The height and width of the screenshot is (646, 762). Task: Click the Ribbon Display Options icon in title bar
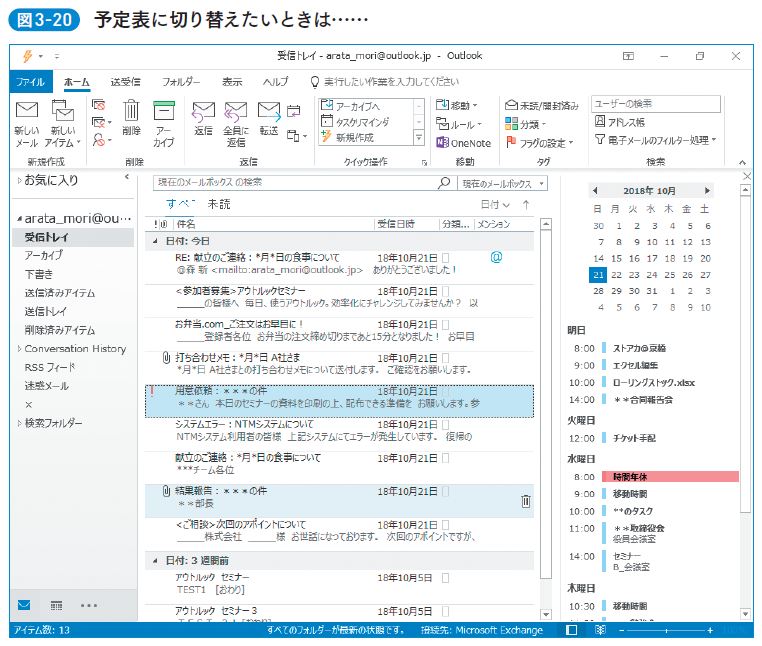tap(628, 56)
